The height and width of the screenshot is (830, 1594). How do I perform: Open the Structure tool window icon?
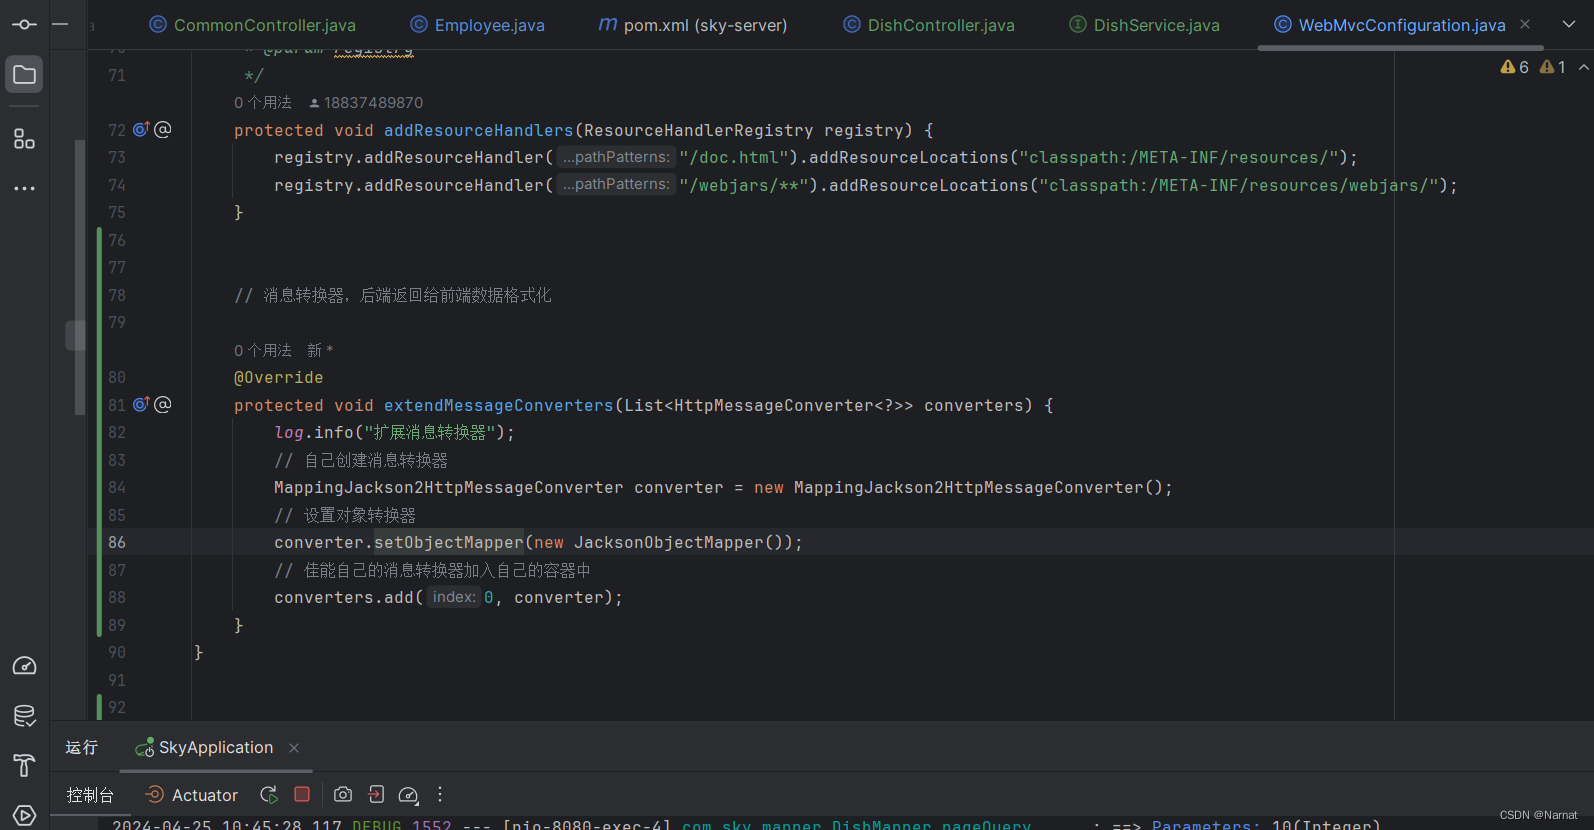click(24, 139)
